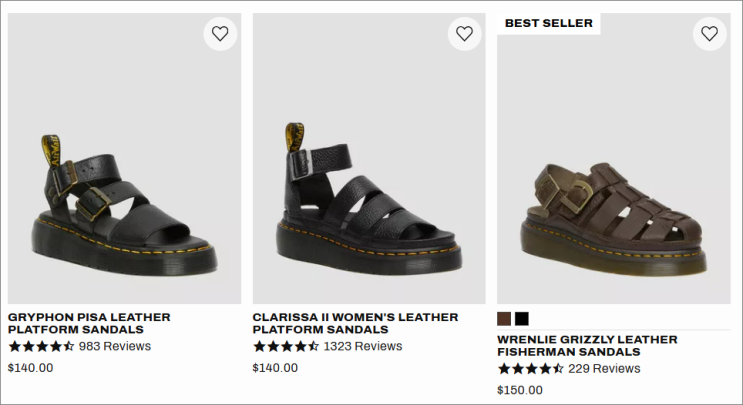Select the brown color swatch for Wrenlie
The image size is (743, 405).
504,318
